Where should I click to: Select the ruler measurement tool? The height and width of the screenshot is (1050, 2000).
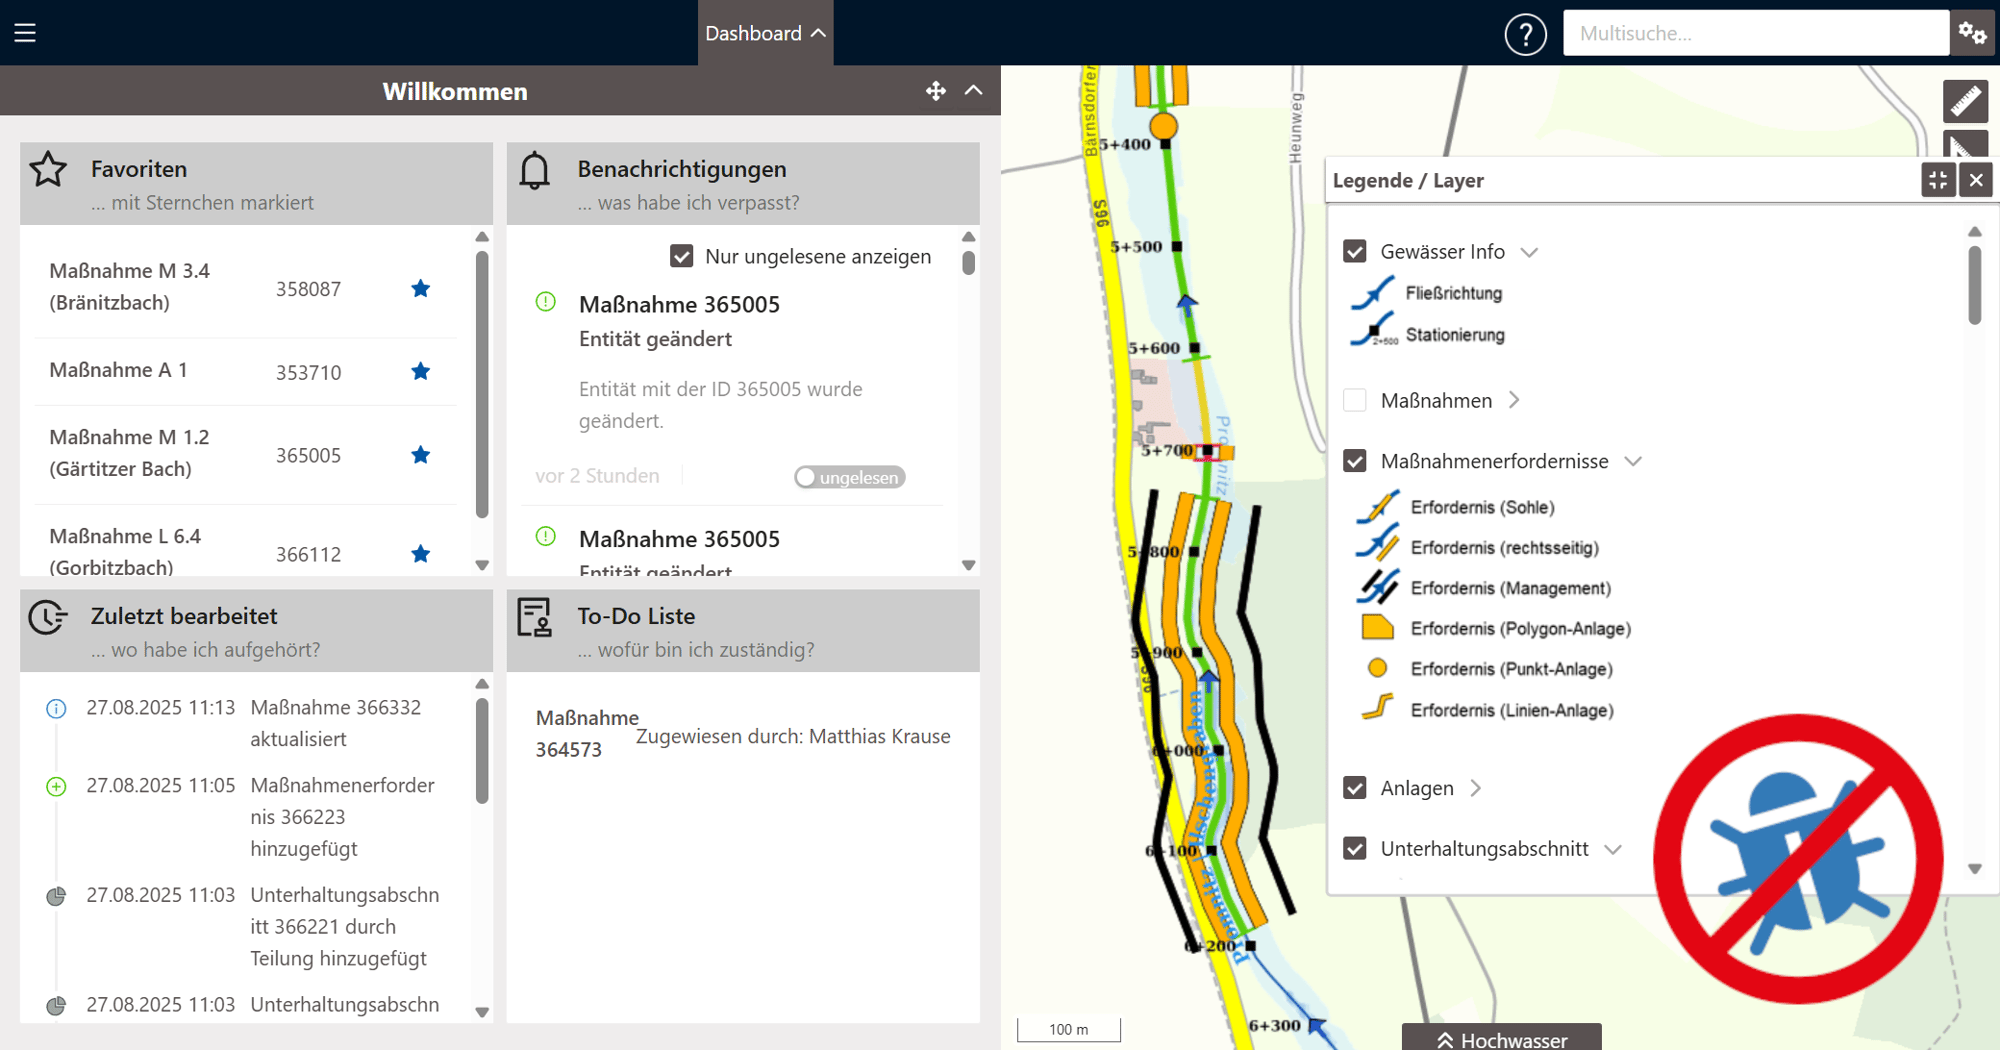pos(1965,100)
